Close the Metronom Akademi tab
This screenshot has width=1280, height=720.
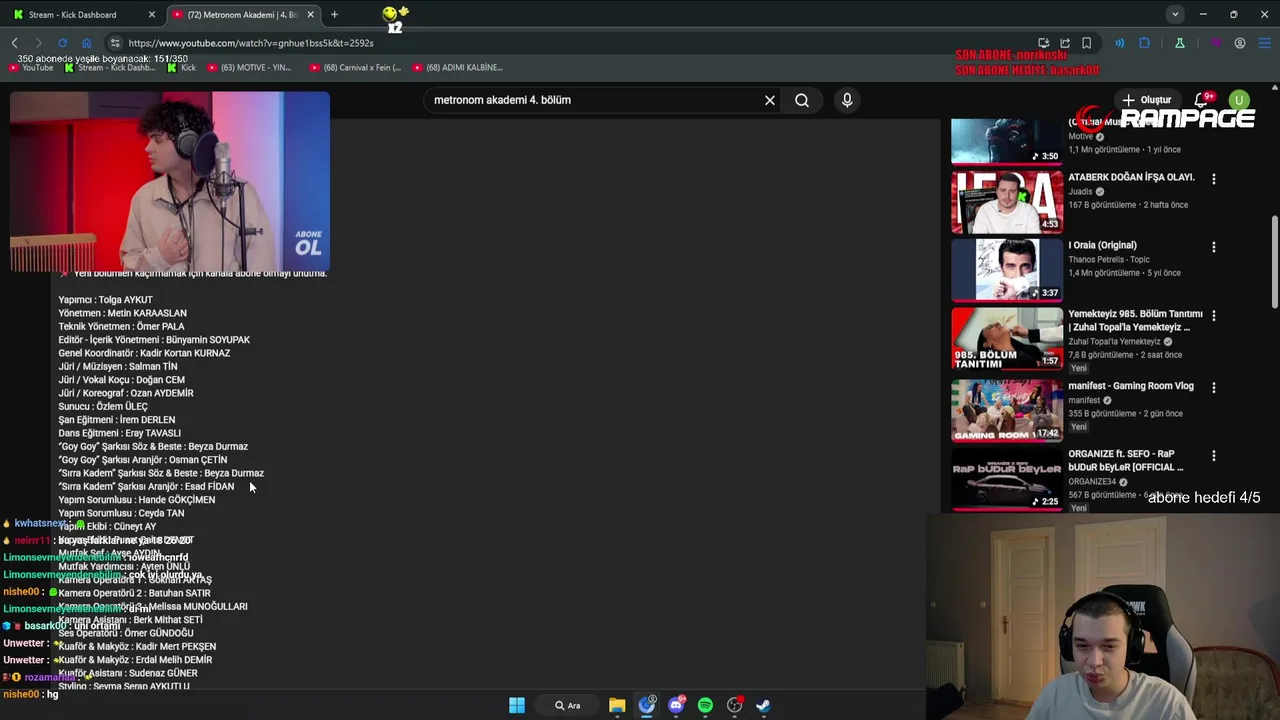click(x=311, y=15)
